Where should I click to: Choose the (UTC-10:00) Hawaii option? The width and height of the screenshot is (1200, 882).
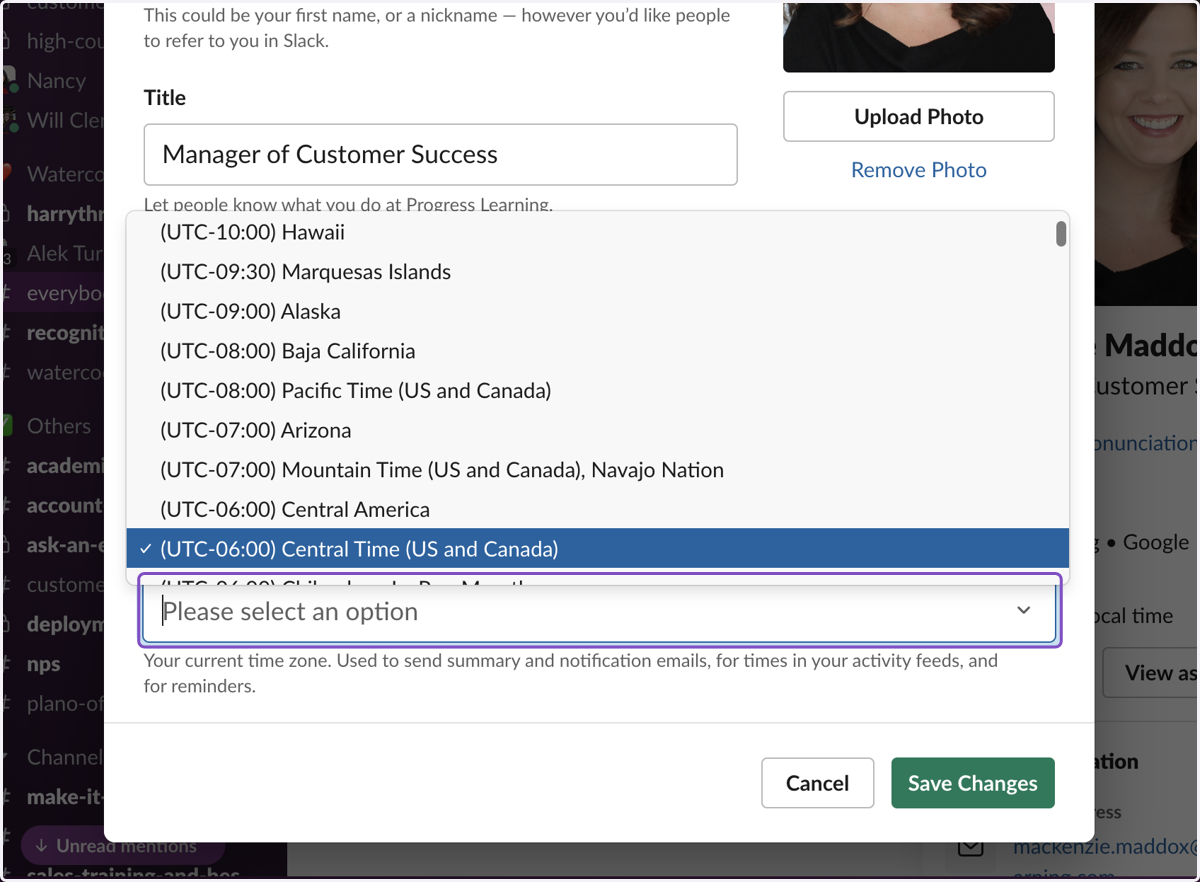pos(597,232)
